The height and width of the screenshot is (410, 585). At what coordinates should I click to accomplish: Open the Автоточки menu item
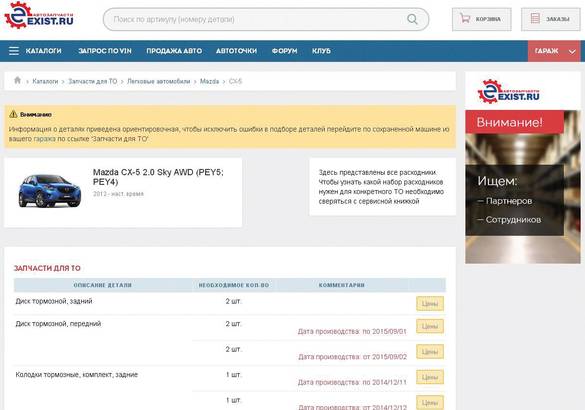coord(237,51)
